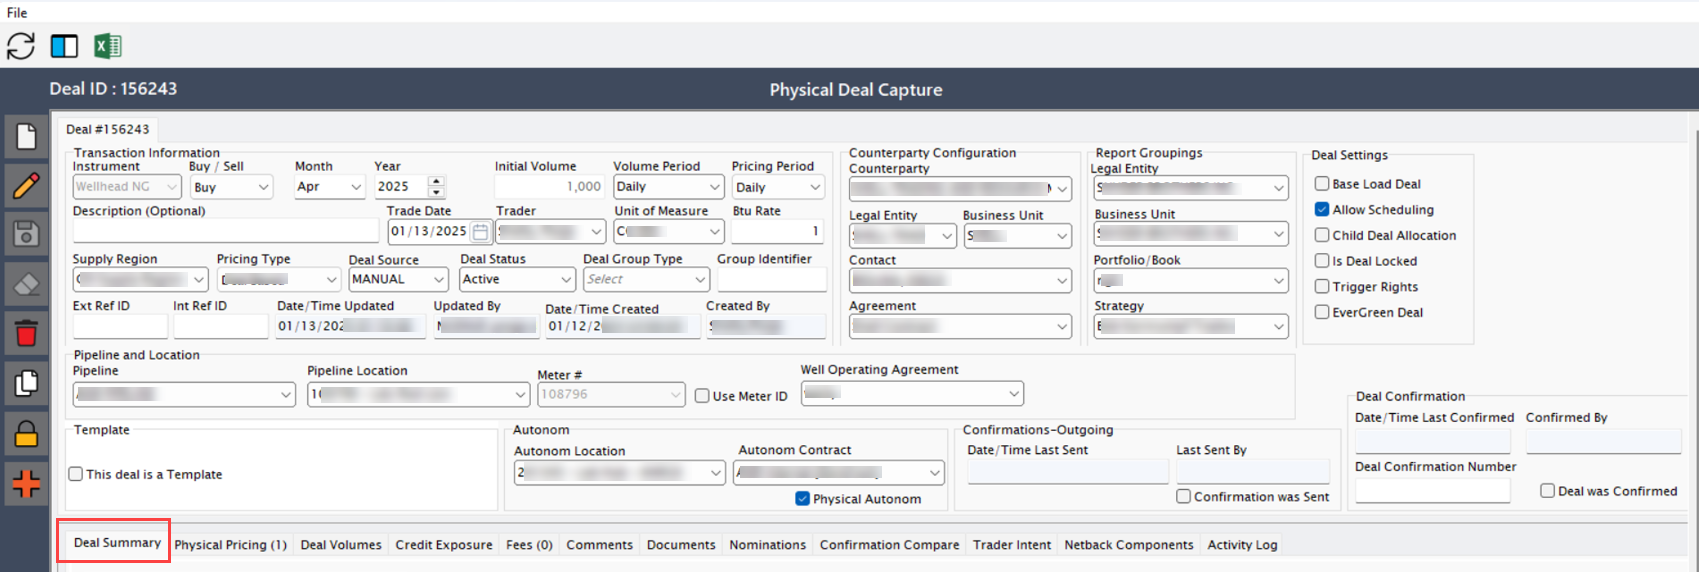Open the Agreement dropdown
This screenshot has height=572, width=1699.
pos(960,327)
